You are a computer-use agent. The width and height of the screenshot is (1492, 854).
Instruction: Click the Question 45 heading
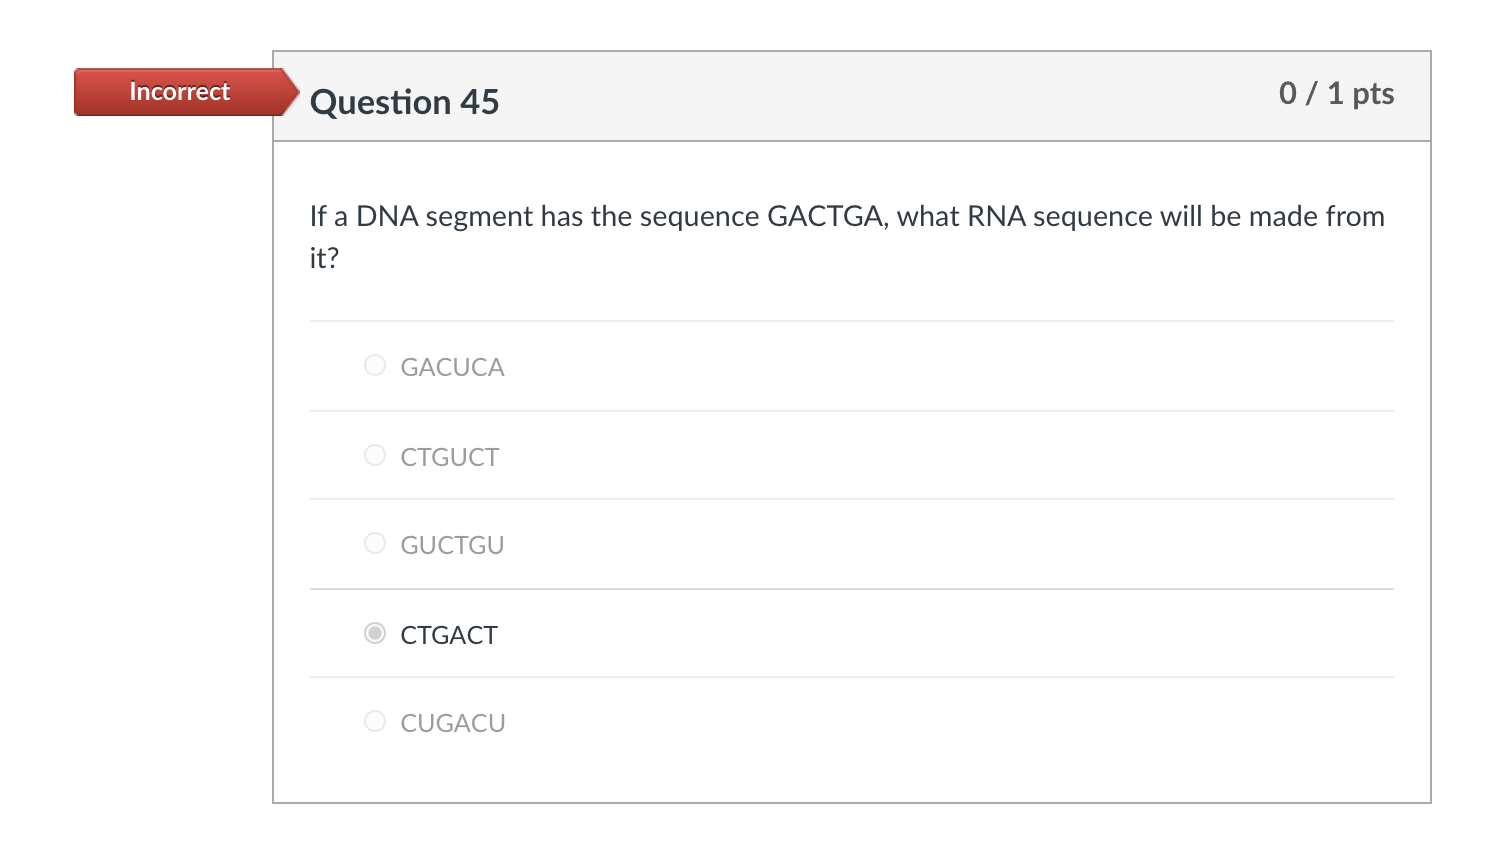point(404,102)
